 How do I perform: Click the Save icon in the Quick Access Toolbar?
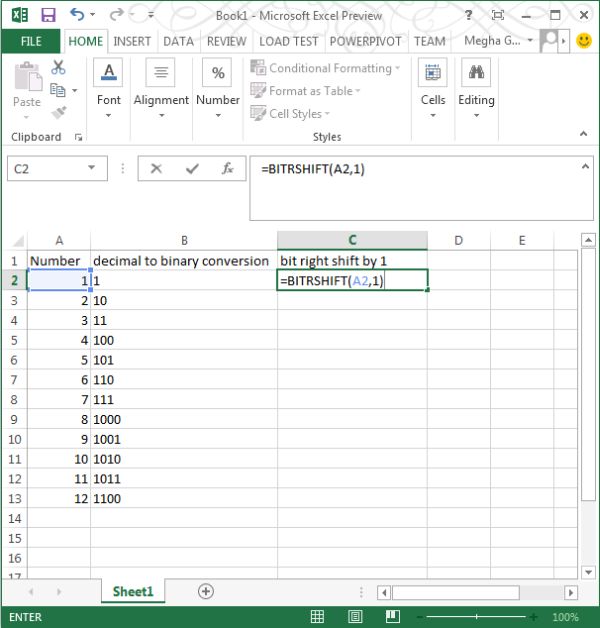pyautogui.click(x=48, y=16)
